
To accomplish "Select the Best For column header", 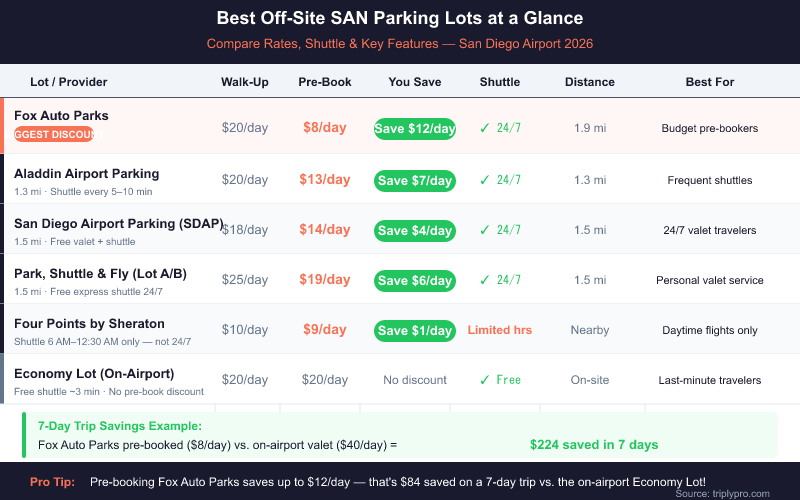I will click(710, 82).
